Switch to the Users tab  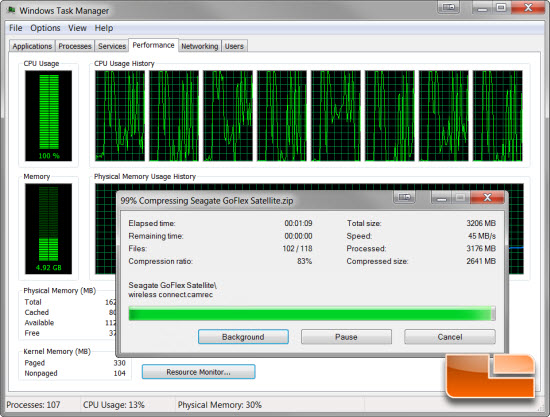pos(234,46)
